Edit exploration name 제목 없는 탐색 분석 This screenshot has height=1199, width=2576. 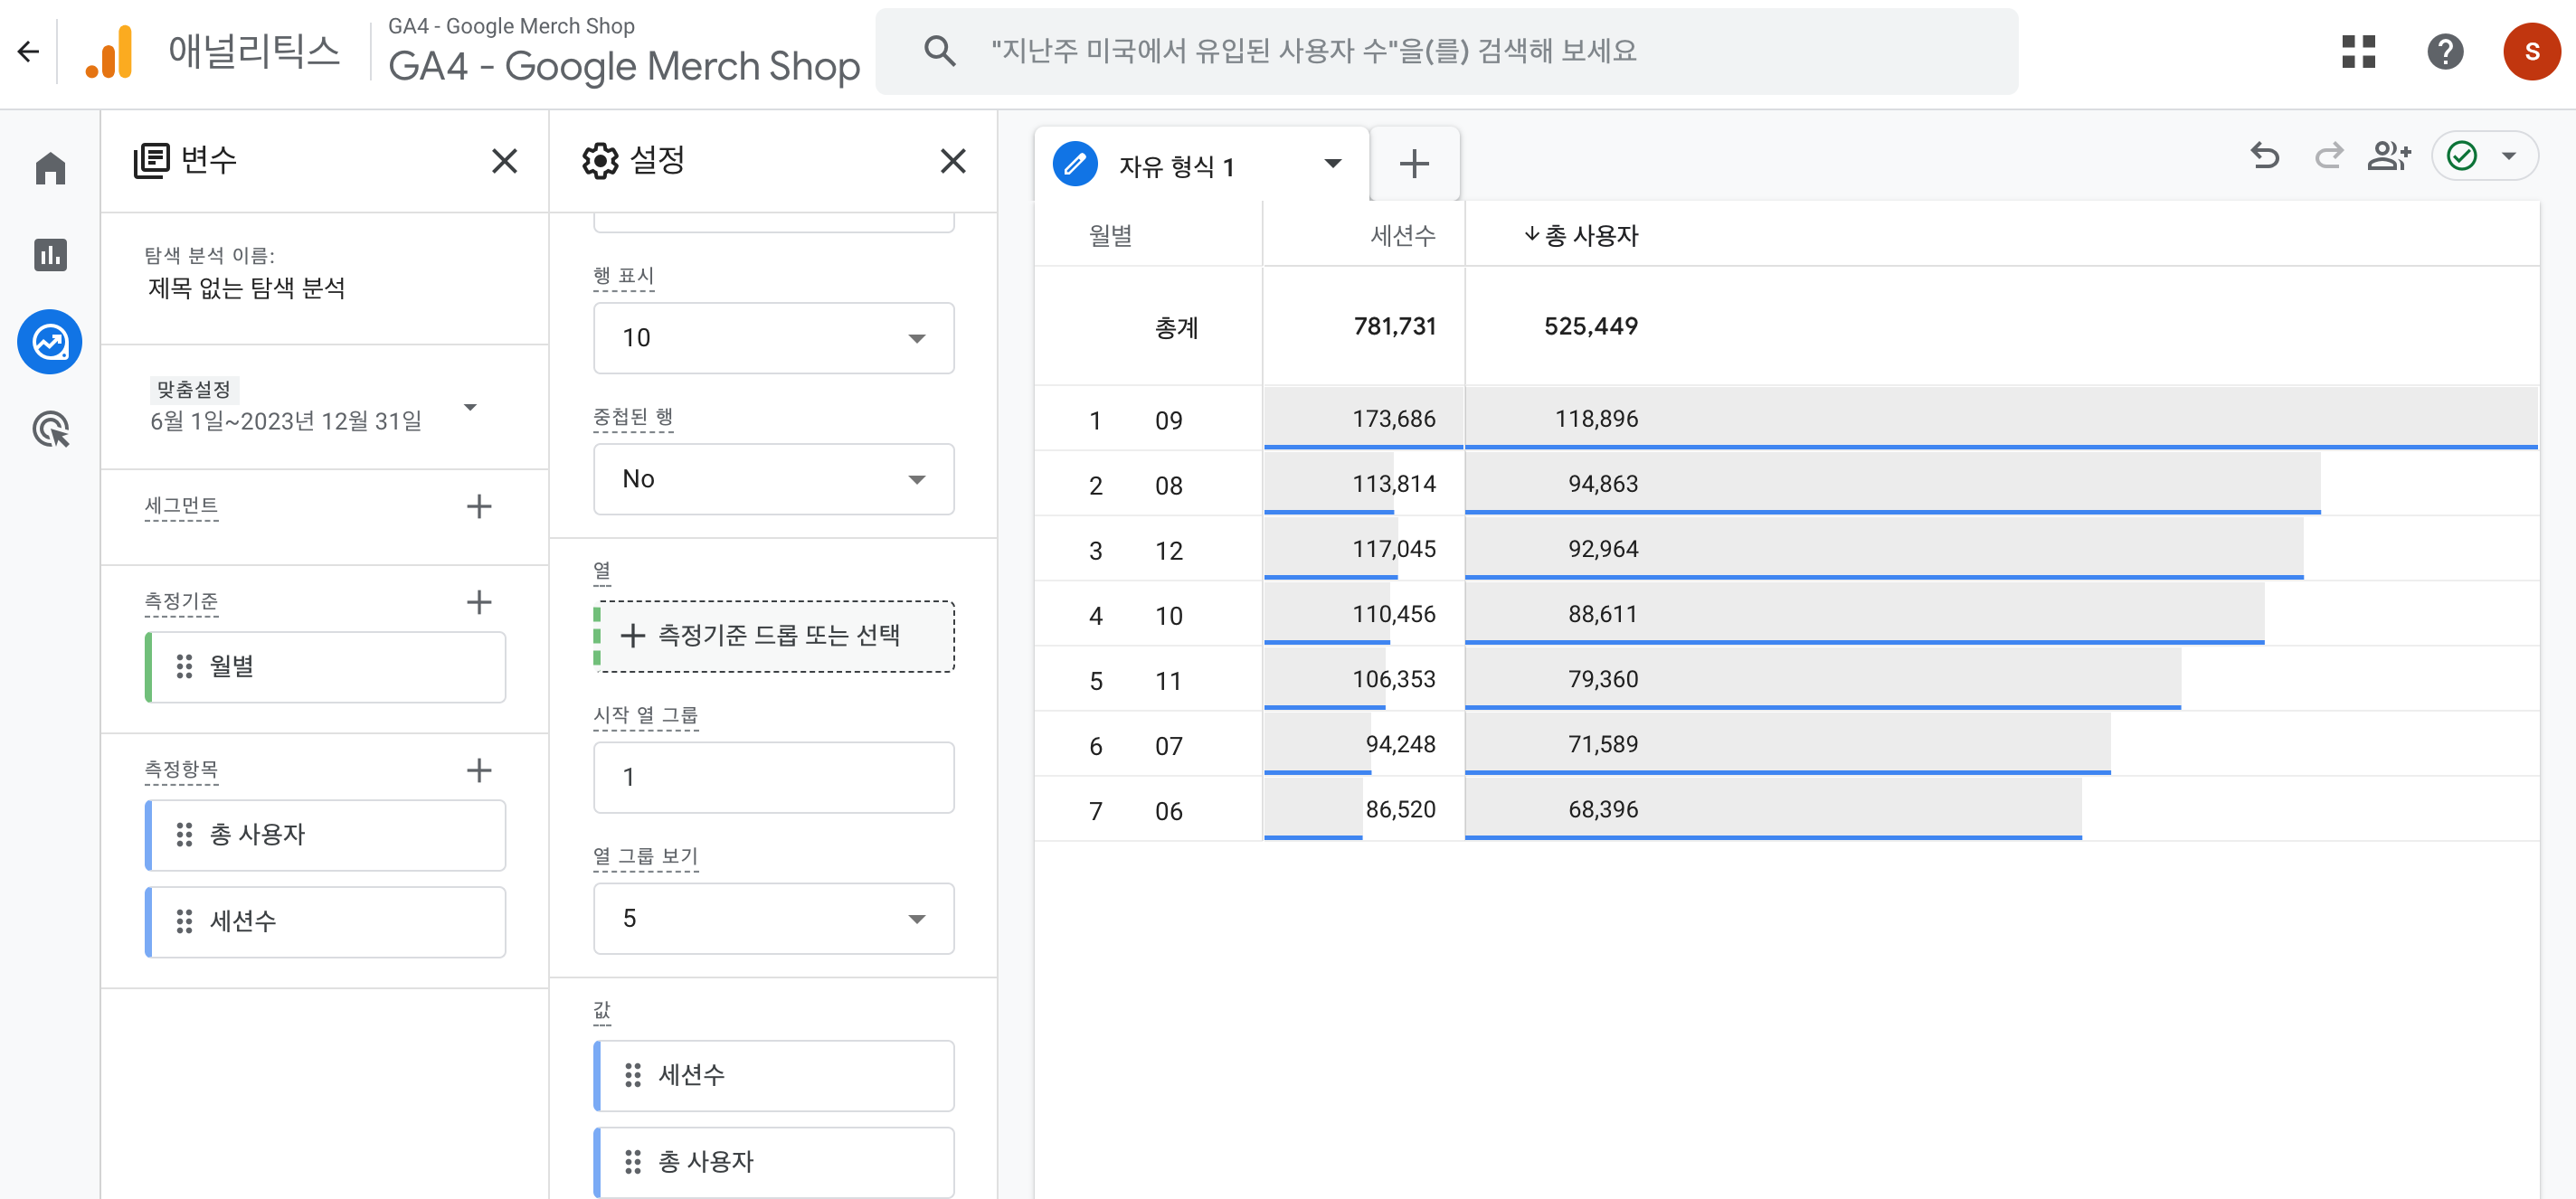click(x=247, y=288)
